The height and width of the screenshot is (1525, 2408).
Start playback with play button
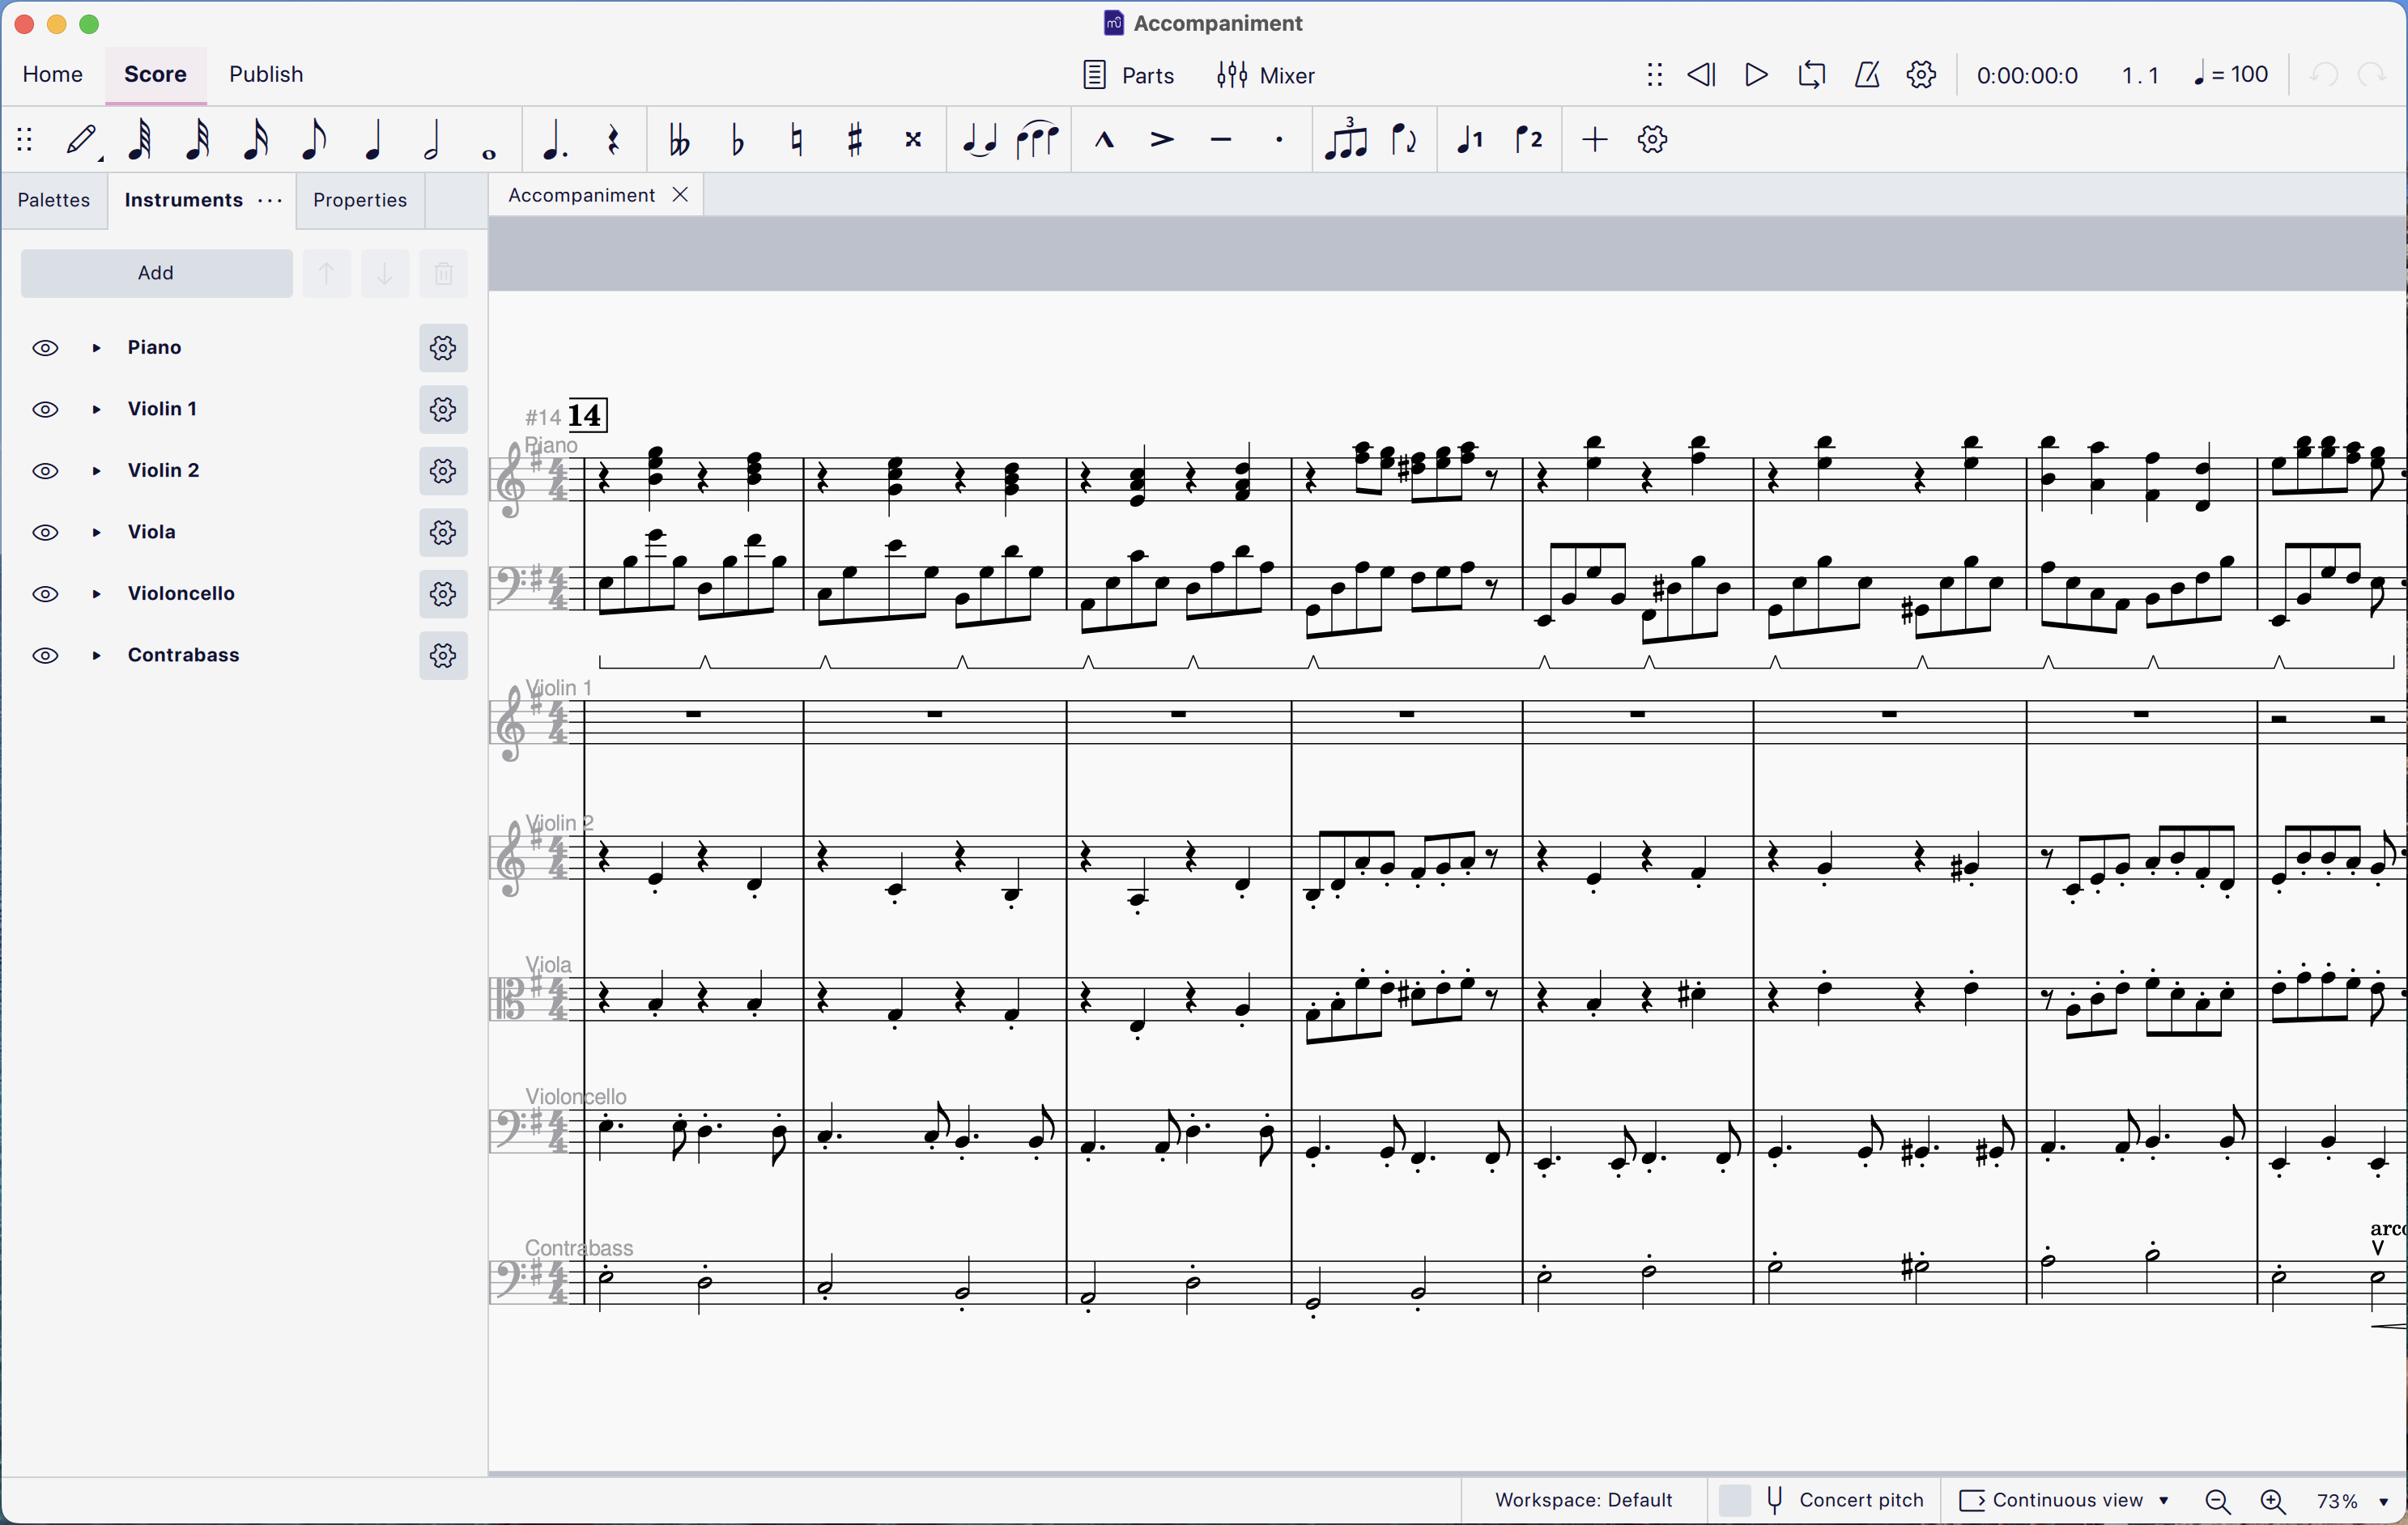(x=1756, y=75)
